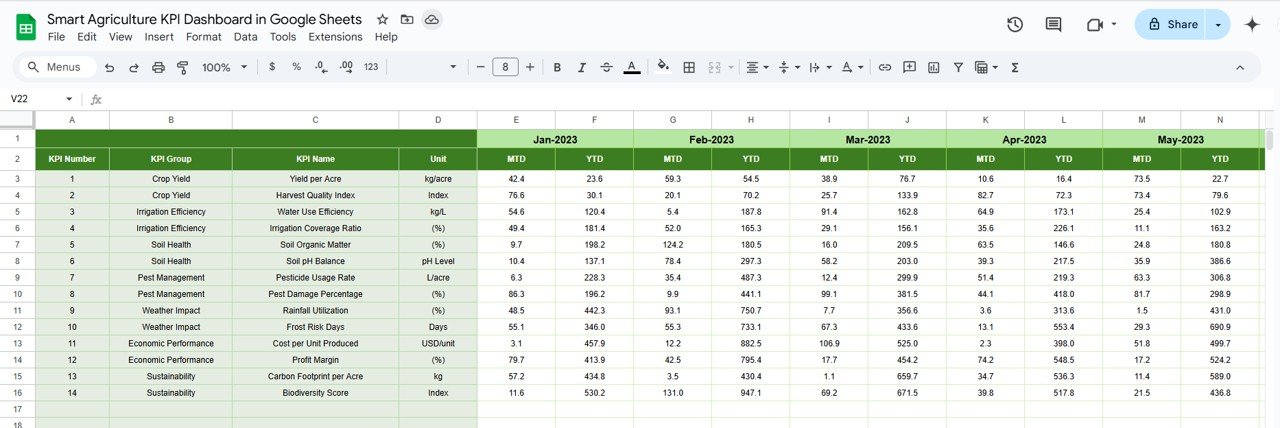Open text rotation dropdown

(x=851, y=67)
